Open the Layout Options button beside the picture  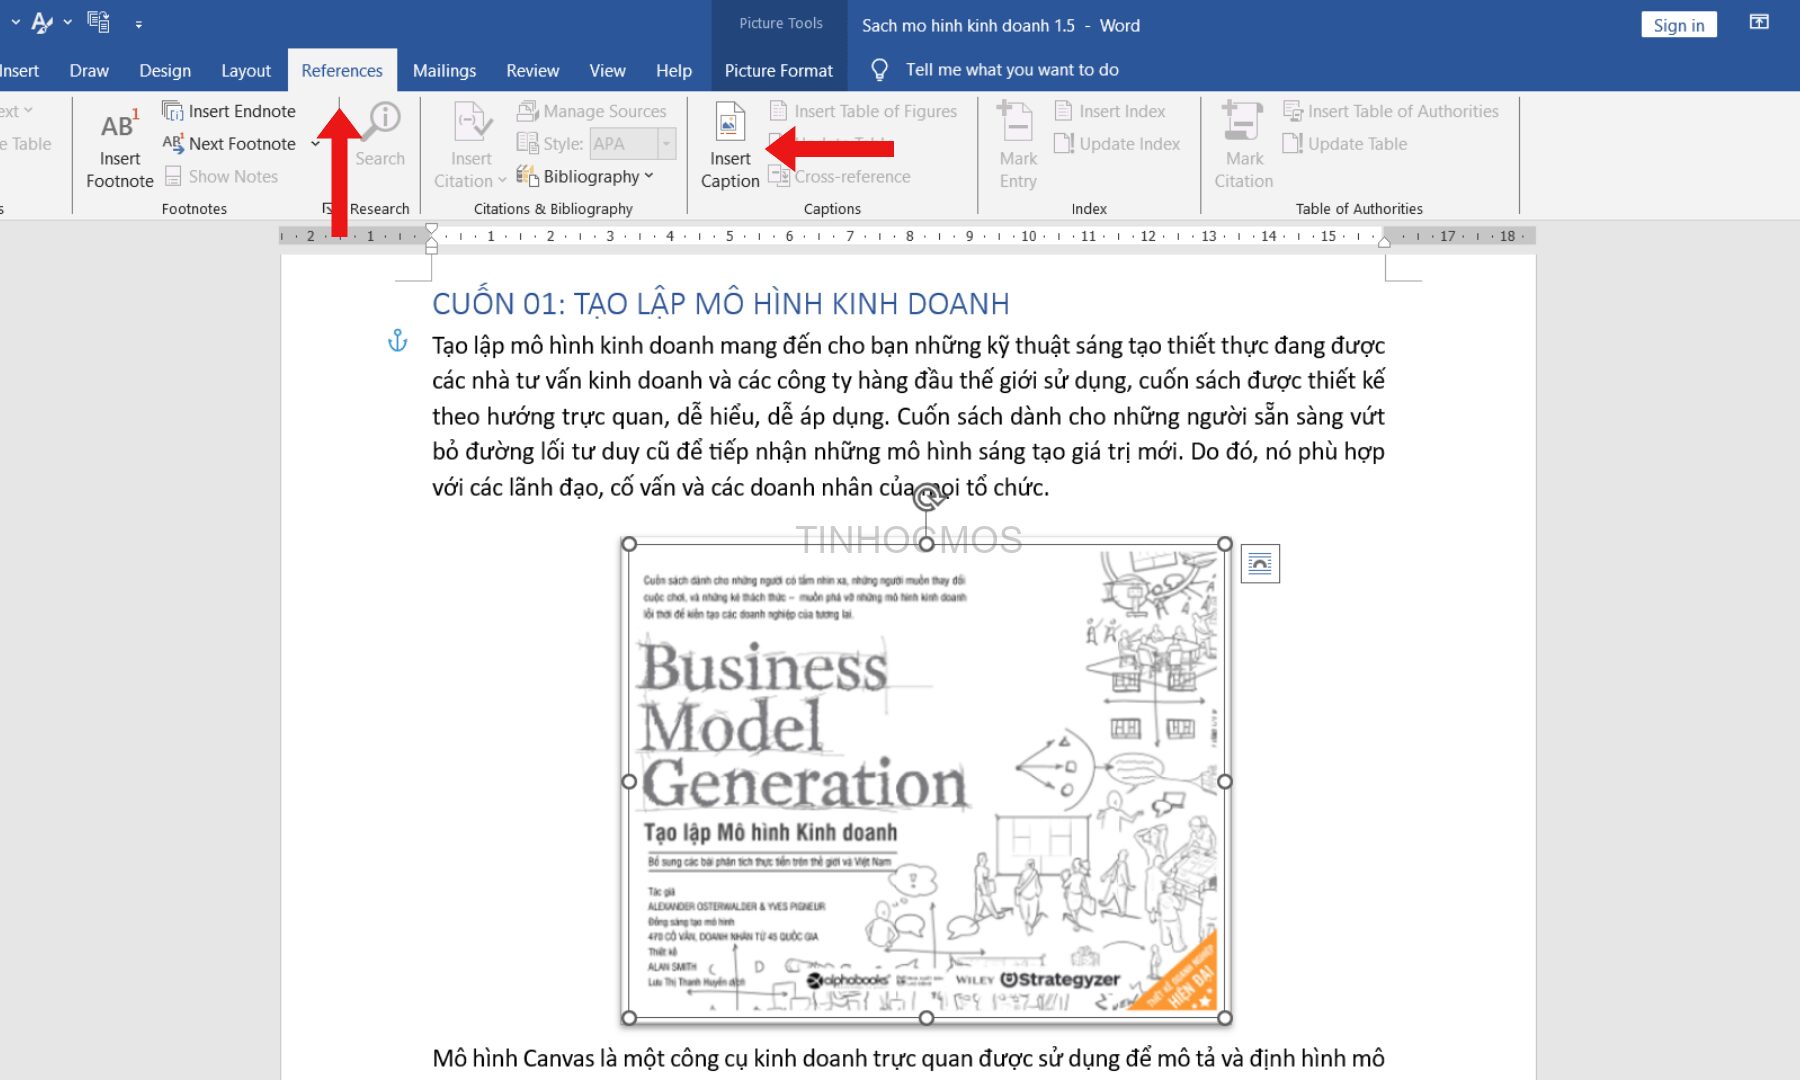1260,564
